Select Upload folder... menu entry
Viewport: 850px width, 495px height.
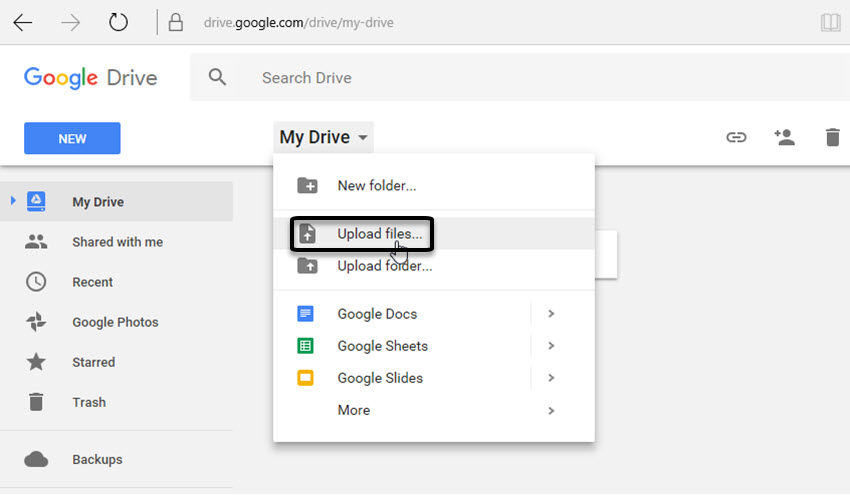[x=434, y=266]
